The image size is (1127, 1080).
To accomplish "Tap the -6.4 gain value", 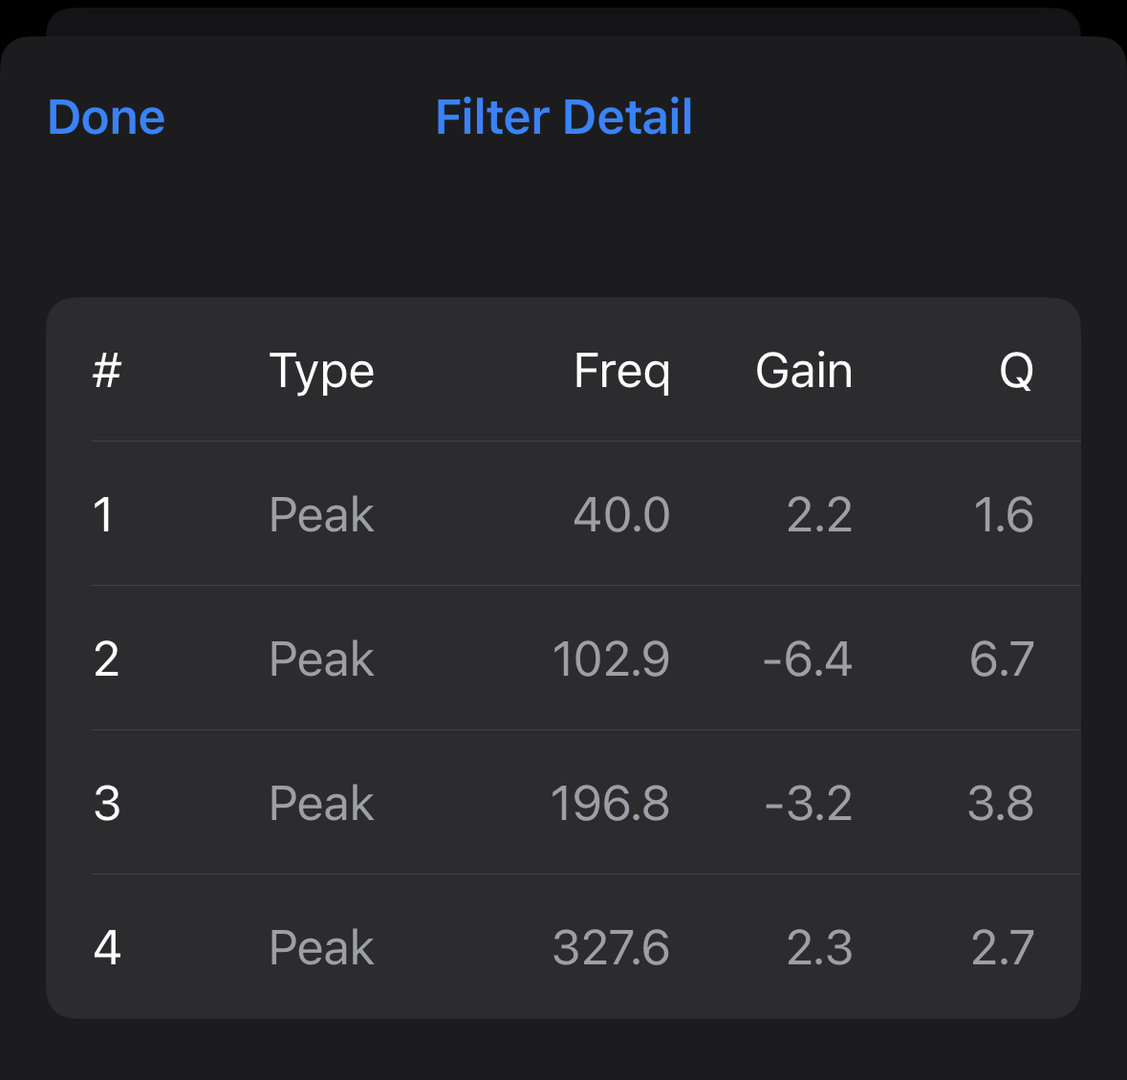I will click(x=808, y=659).
